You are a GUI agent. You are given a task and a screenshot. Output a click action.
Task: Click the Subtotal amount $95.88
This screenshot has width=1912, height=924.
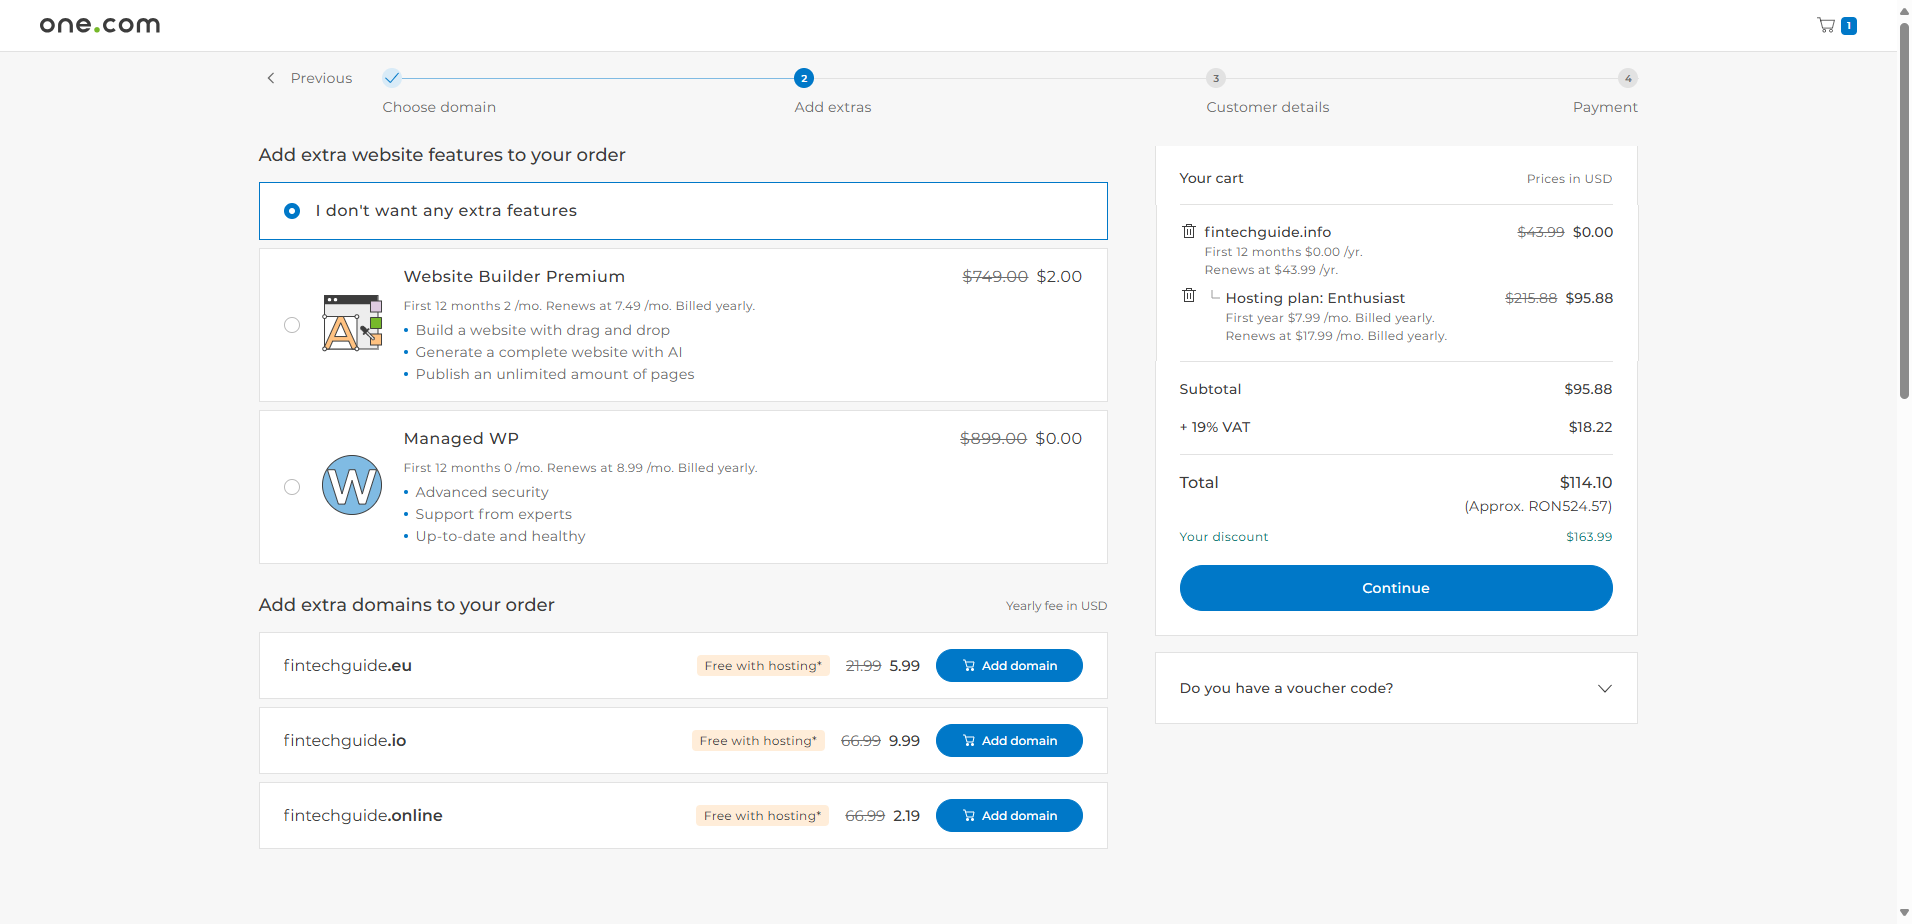[1588, 389]
